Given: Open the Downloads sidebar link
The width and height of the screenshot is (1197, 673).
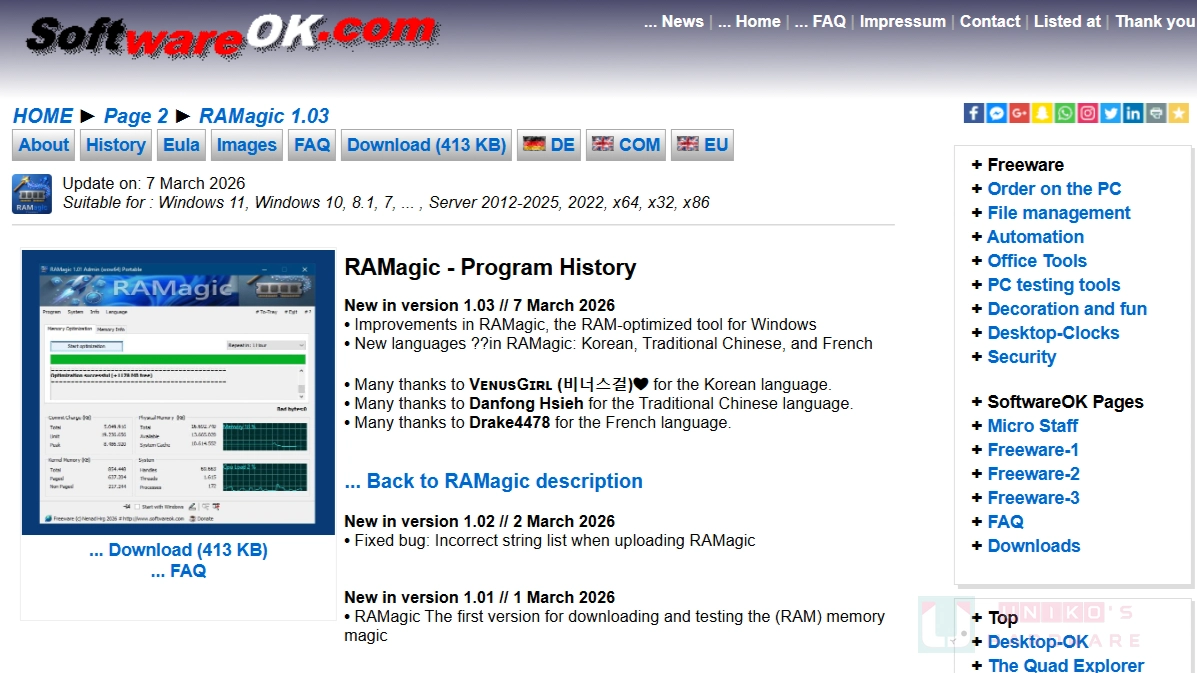Looking at the screenshot, I should pos(1034,546).
